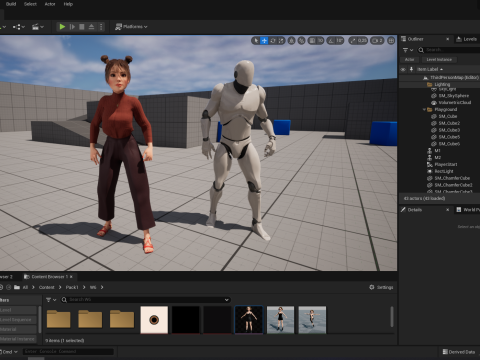480x360 pixels.
Task: Toggle world/local coordinate space icon
Action: pyautogui.click(x=291, y=41)
